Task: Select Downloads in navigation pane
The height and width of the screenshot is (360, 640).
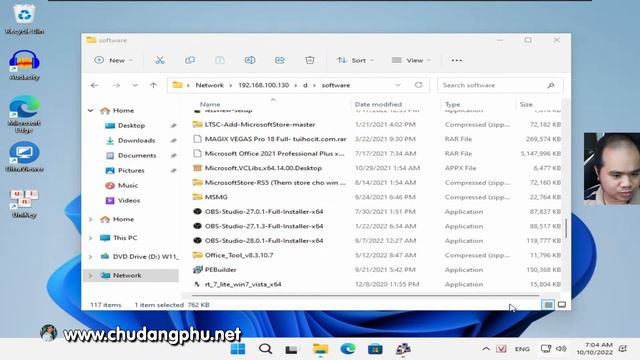Action: click(136, 140)
